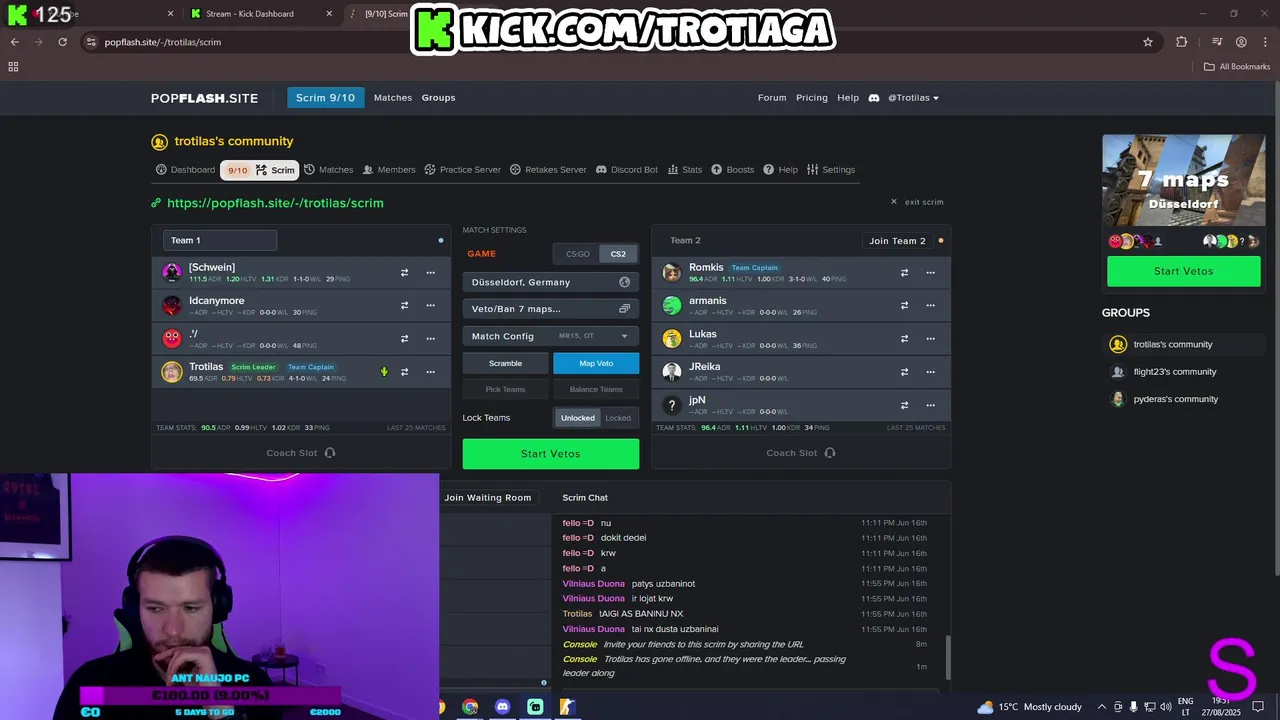Viewport: 1280px width, 720px height.
Task: Open the Practice Server tab
Action: 462,170
